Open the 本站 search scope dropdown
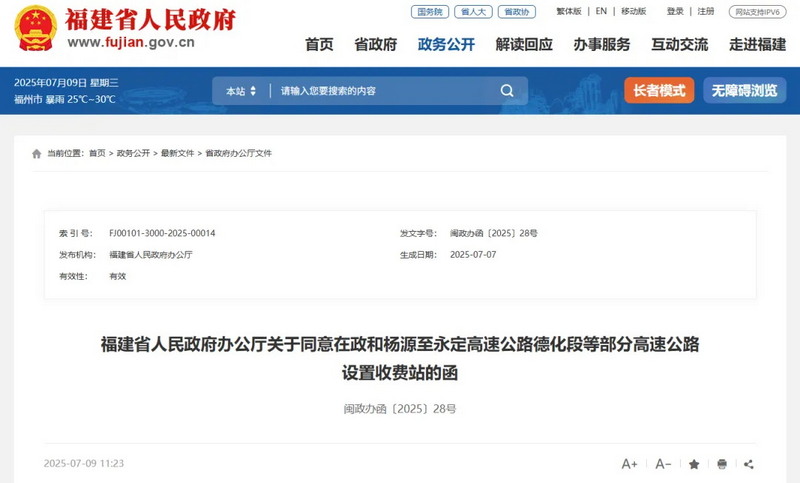800x483 pixels. (241, 91)
